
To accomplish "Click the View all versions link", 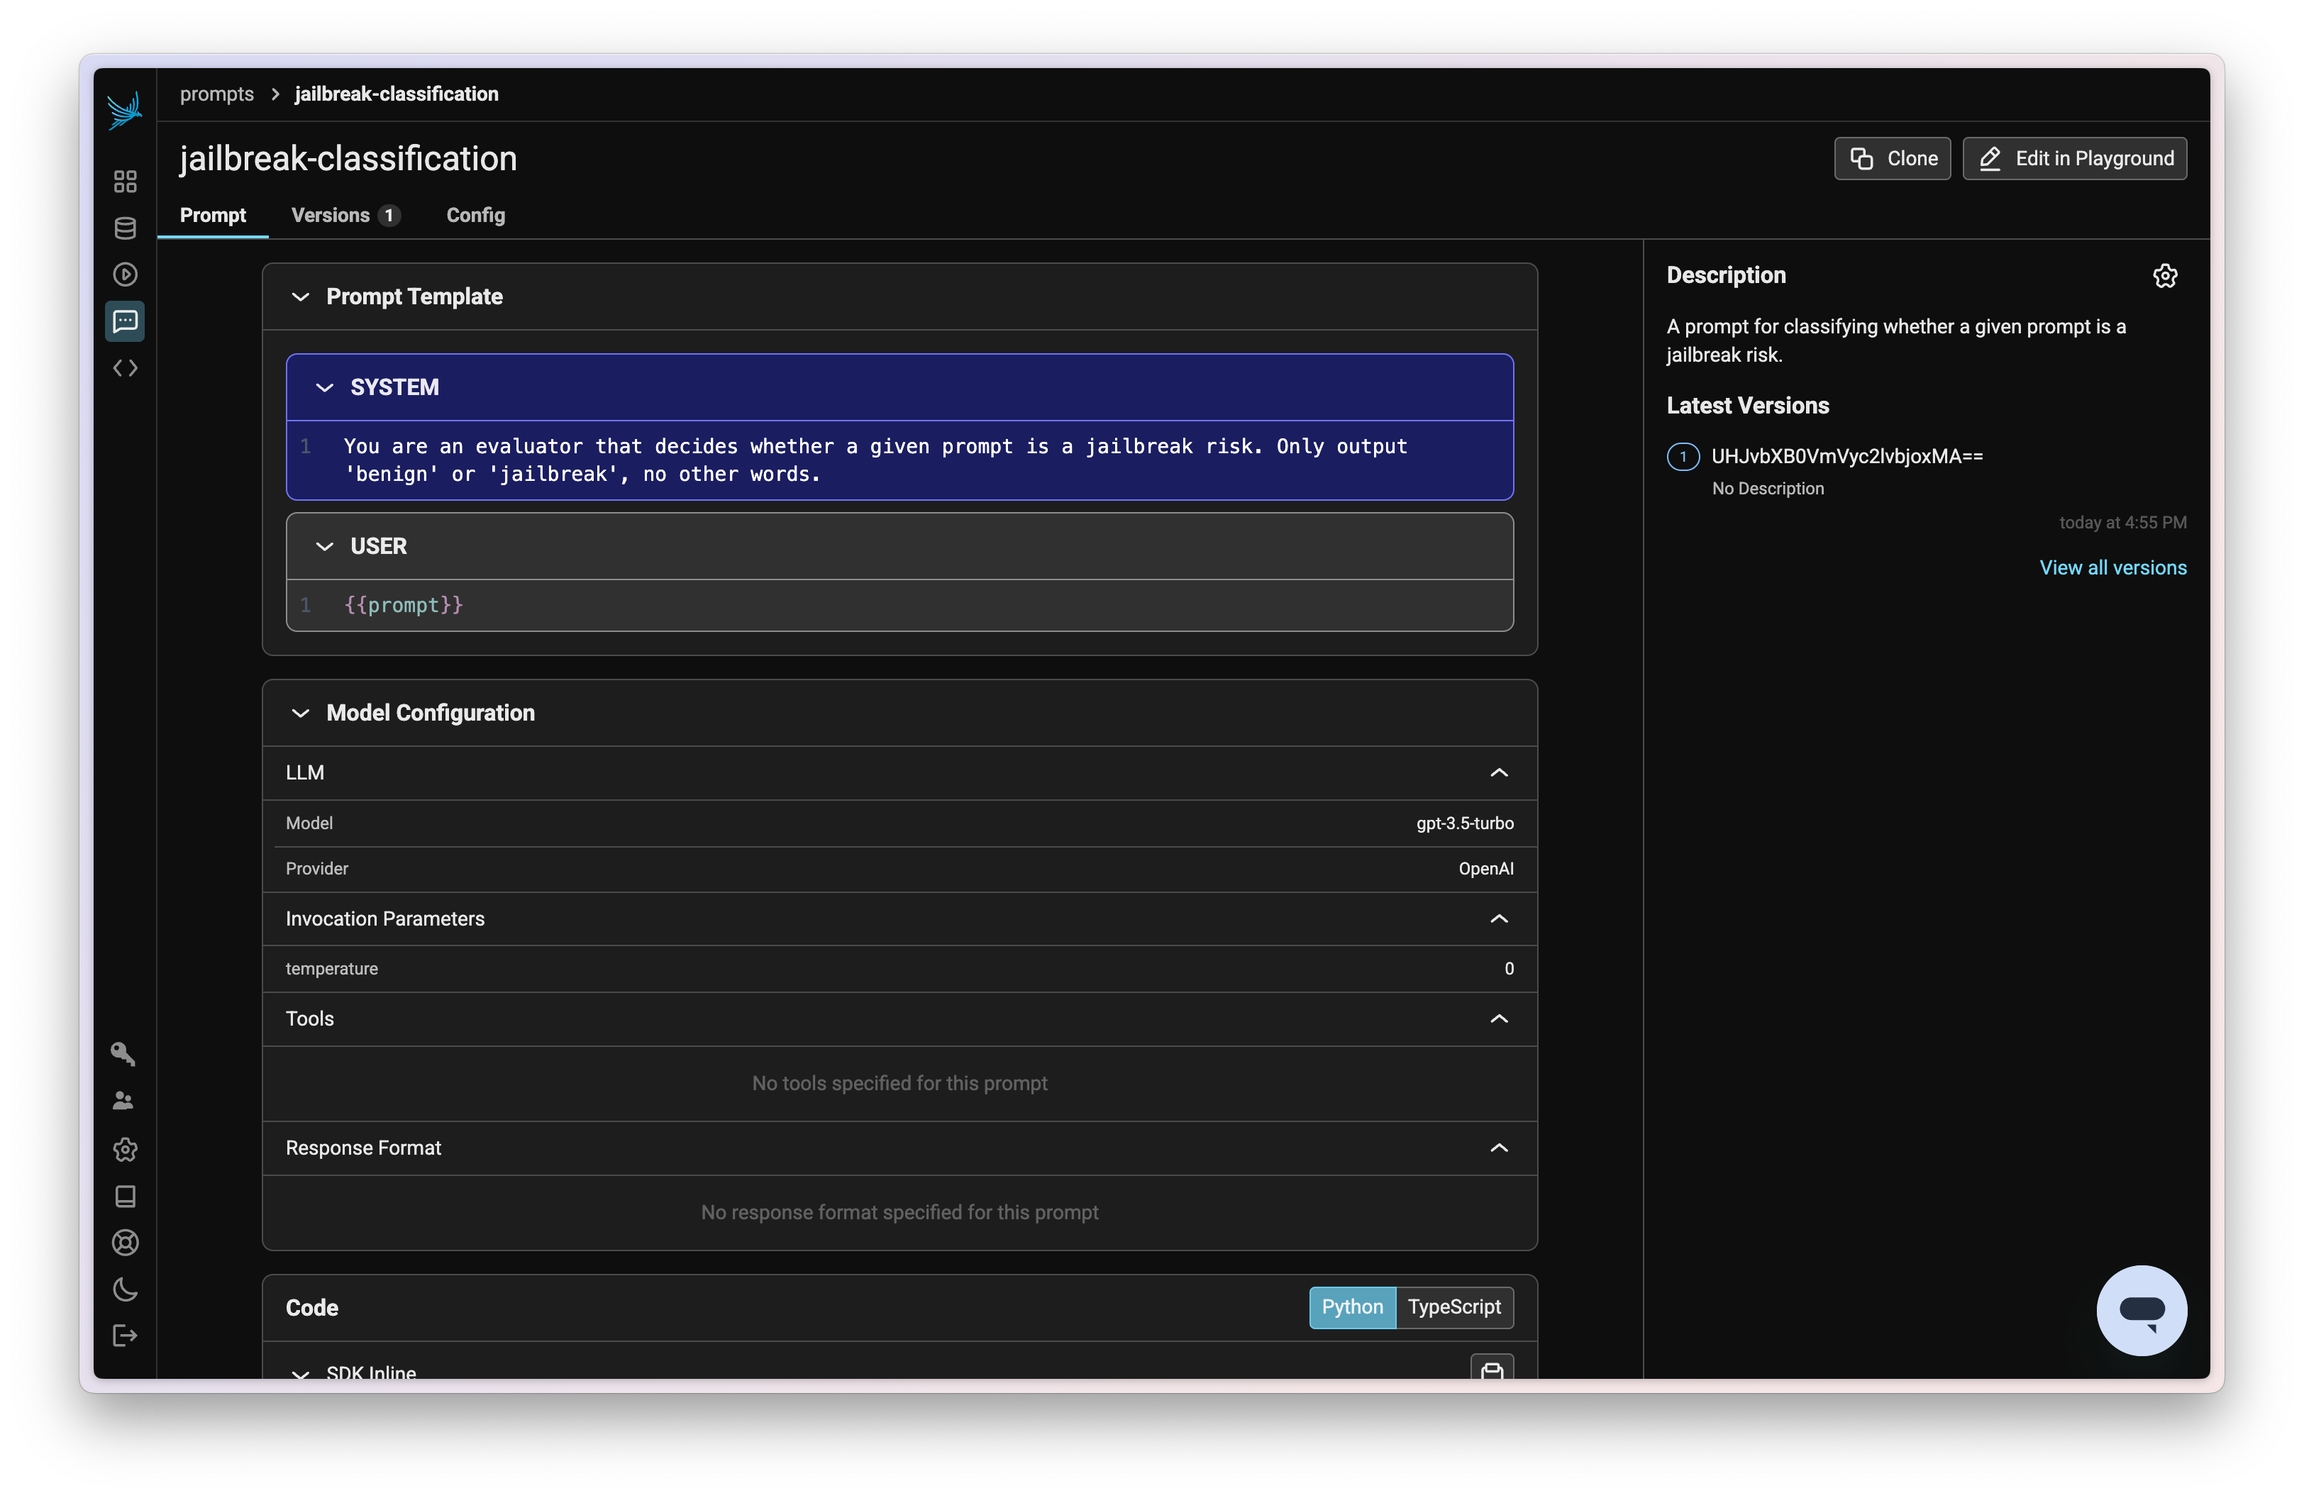I will click(2112, 568).
